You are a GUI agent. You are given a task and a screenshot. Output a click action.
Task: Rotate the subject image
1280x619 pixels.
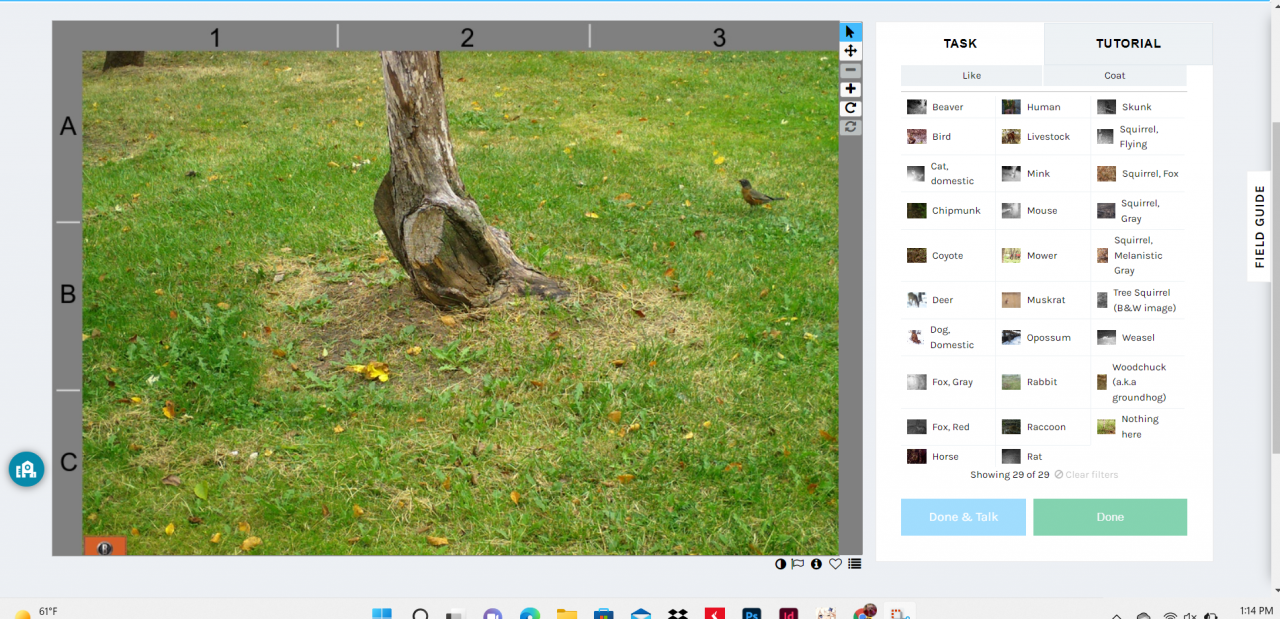click(850, 108)
